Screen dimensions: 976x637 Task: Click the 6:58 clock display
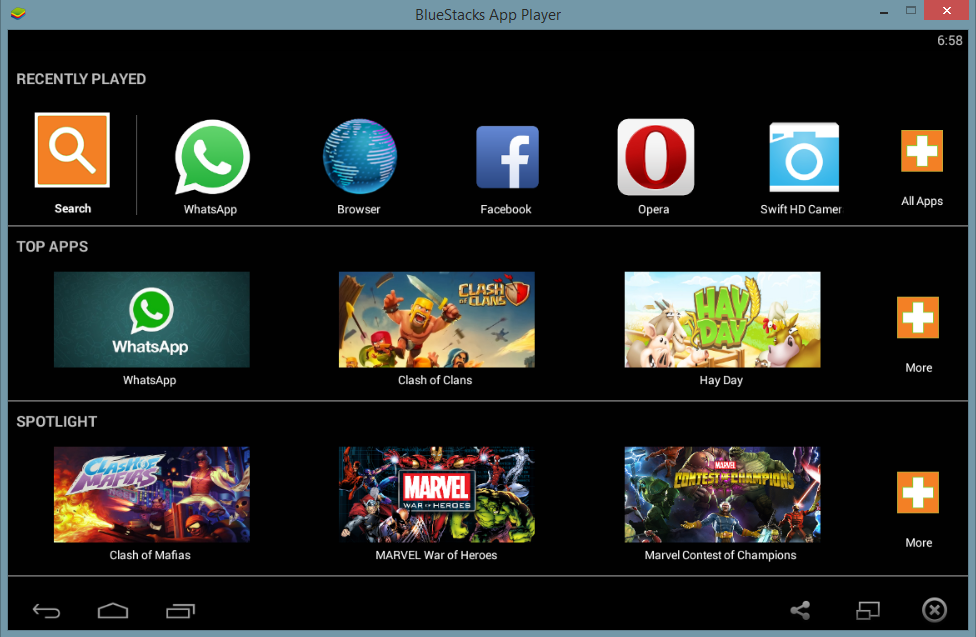pyautogui.click(x=949, y=40)
